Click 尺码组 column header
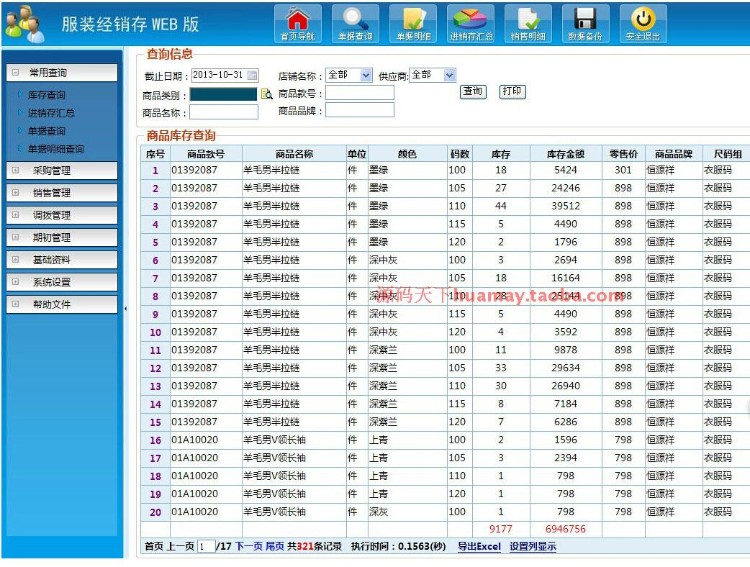Screen dimensions: 750x567 click(x=727, y=154)
